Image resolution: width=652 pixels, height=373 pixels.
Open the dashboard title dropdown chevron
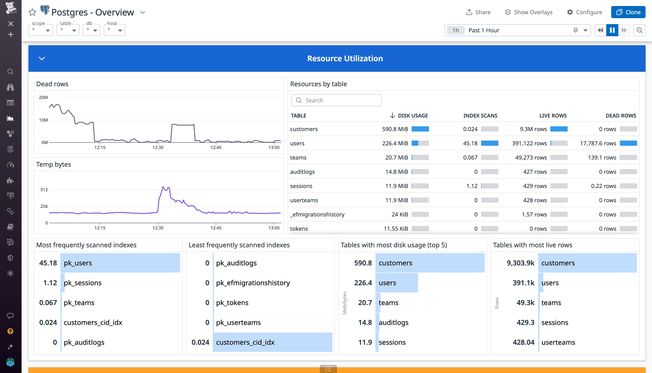(x=143, y=12)
